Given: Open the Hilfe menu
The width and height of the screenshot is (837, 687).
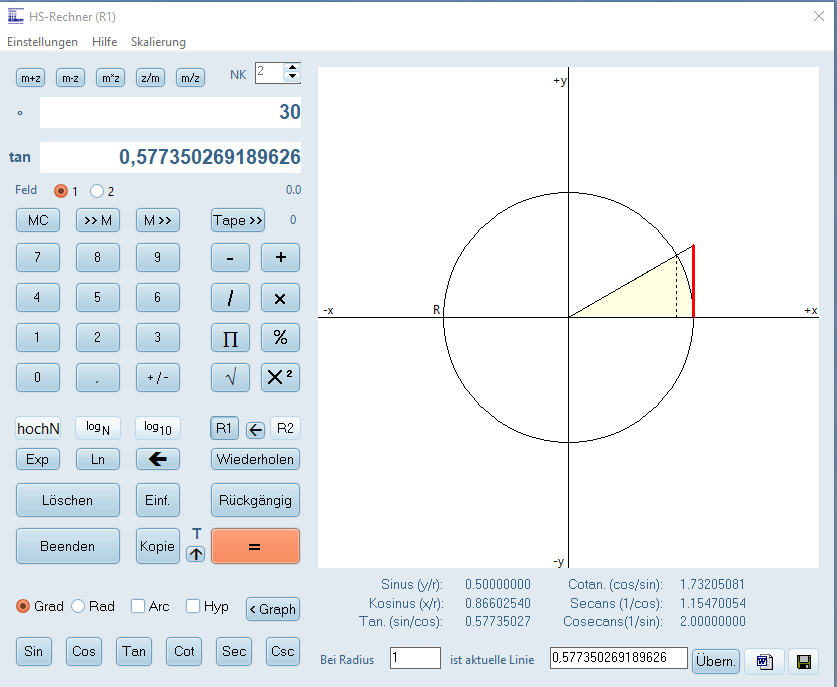Looking at the screenshot, I should (105, 42).
